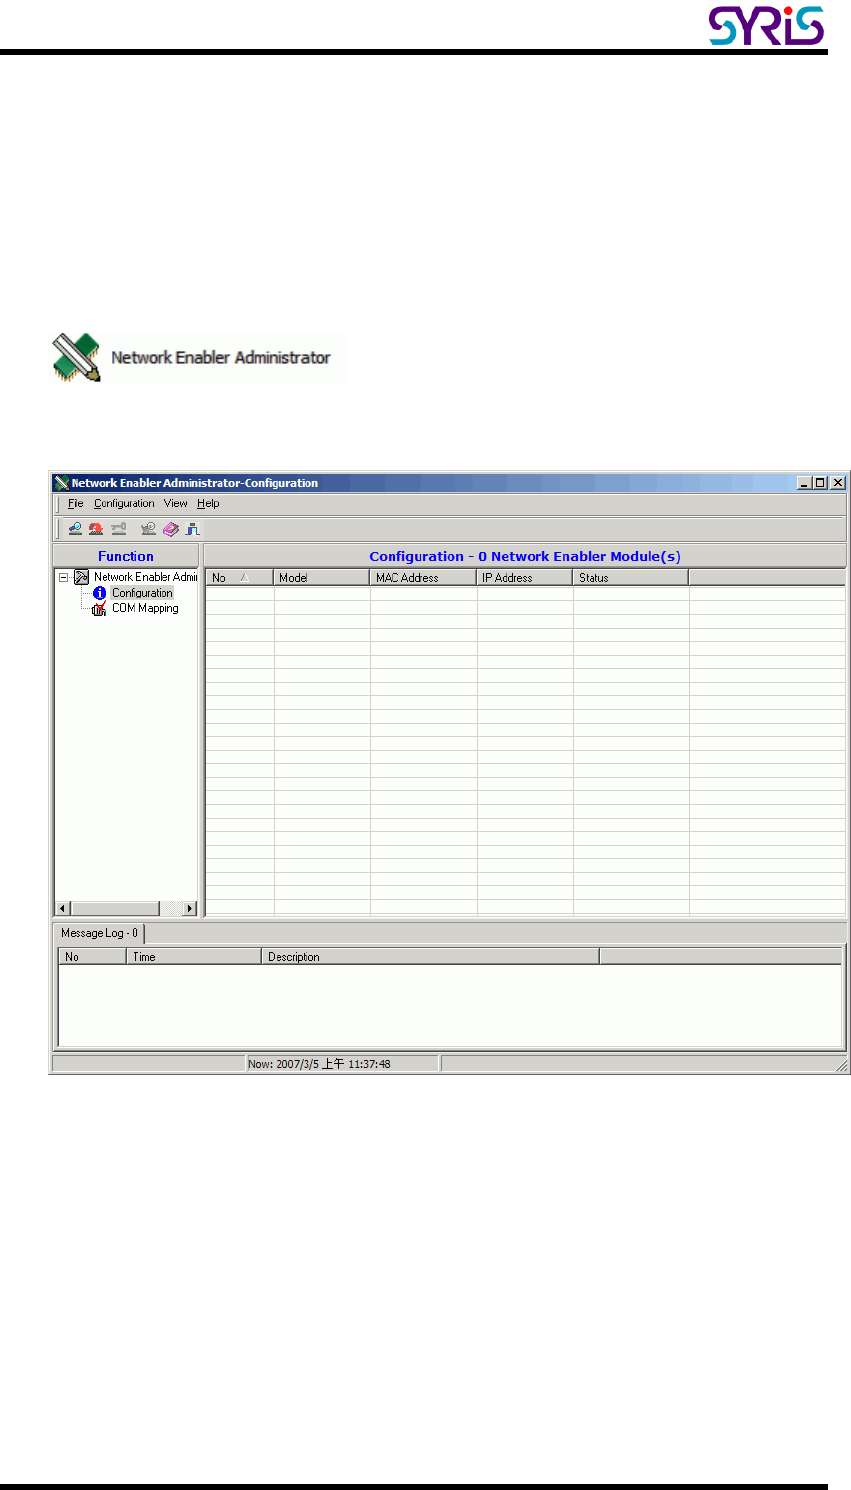851x1490 pixels.
Task: Click the message log Description column header
Action: coord(430,957)
